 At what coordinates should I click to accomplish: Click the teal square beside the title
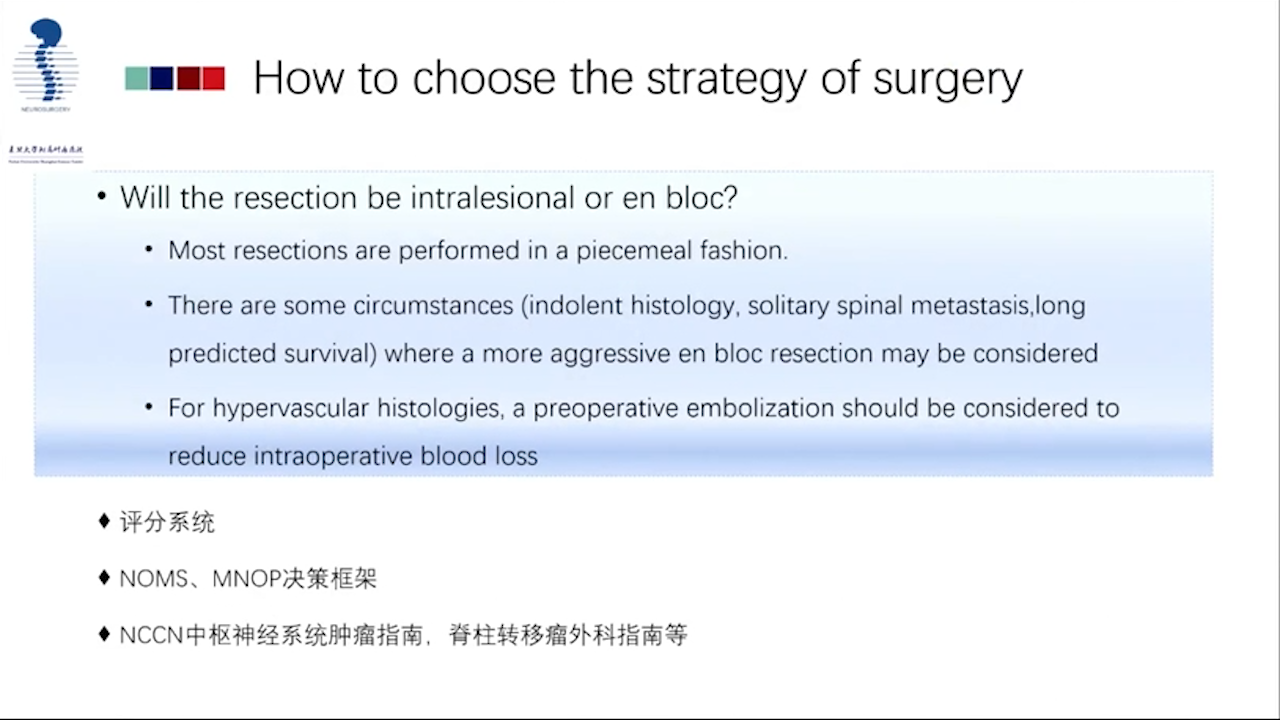coord(137,79)
